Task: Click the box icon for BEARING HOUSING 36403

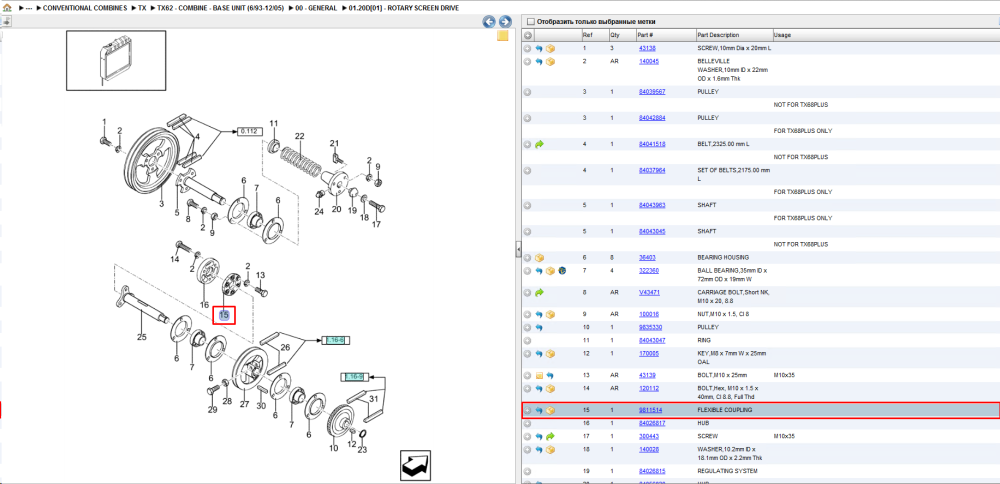Action: (x=539, y=258)
